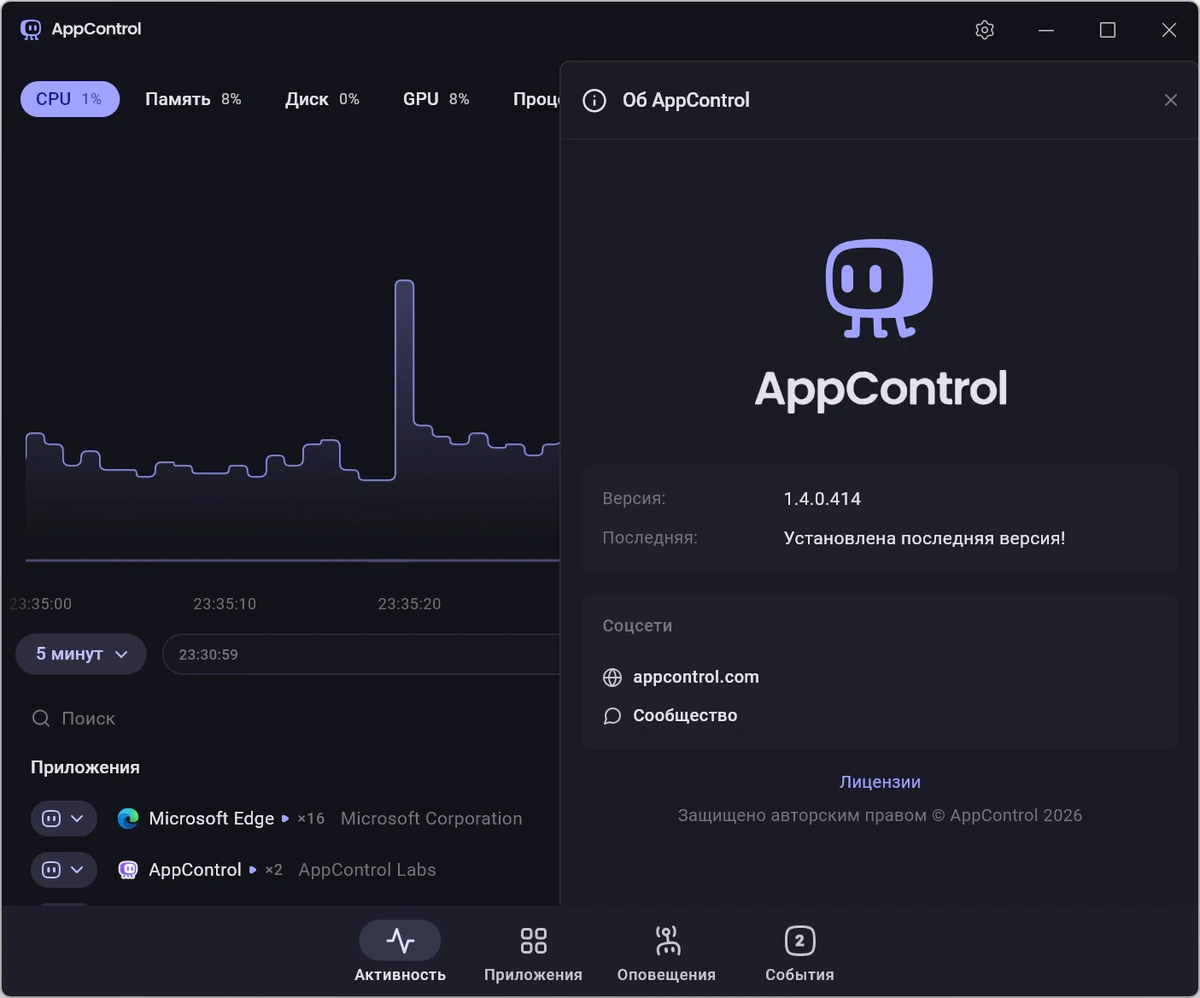Expand Microsoft Edge ×16 process group
The height and width of the screenshot is (998, 1200).
(x=285, y=818)
